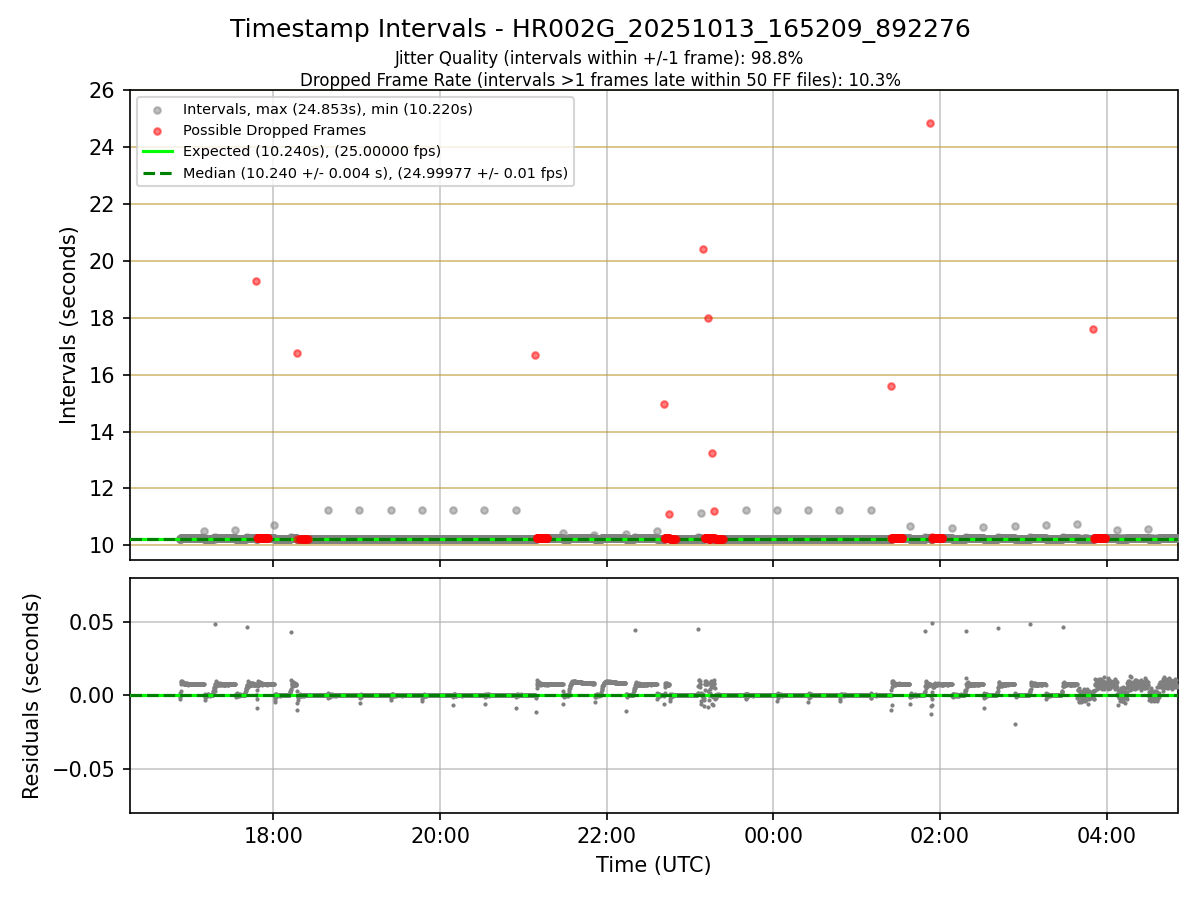This screenshot has height=900, width=1200.
Task: Click the 'Jitter Quality' 98.8% subtitle line
Action: click(x=600, y=59)
